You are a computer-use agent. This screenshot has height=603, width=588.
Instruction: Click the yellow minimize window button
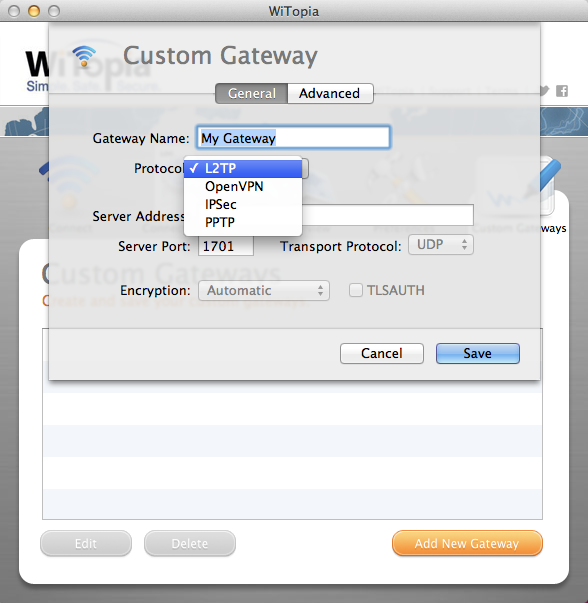click(34, 11)
